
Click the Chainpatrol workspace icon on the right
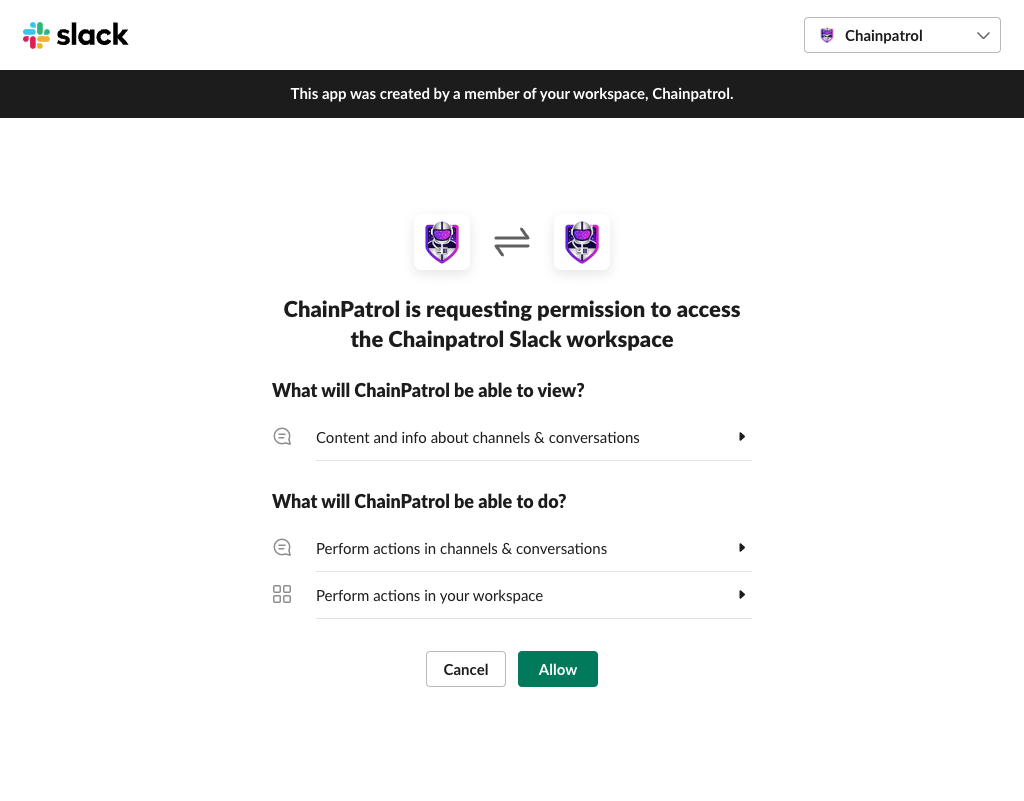[581, 241]
